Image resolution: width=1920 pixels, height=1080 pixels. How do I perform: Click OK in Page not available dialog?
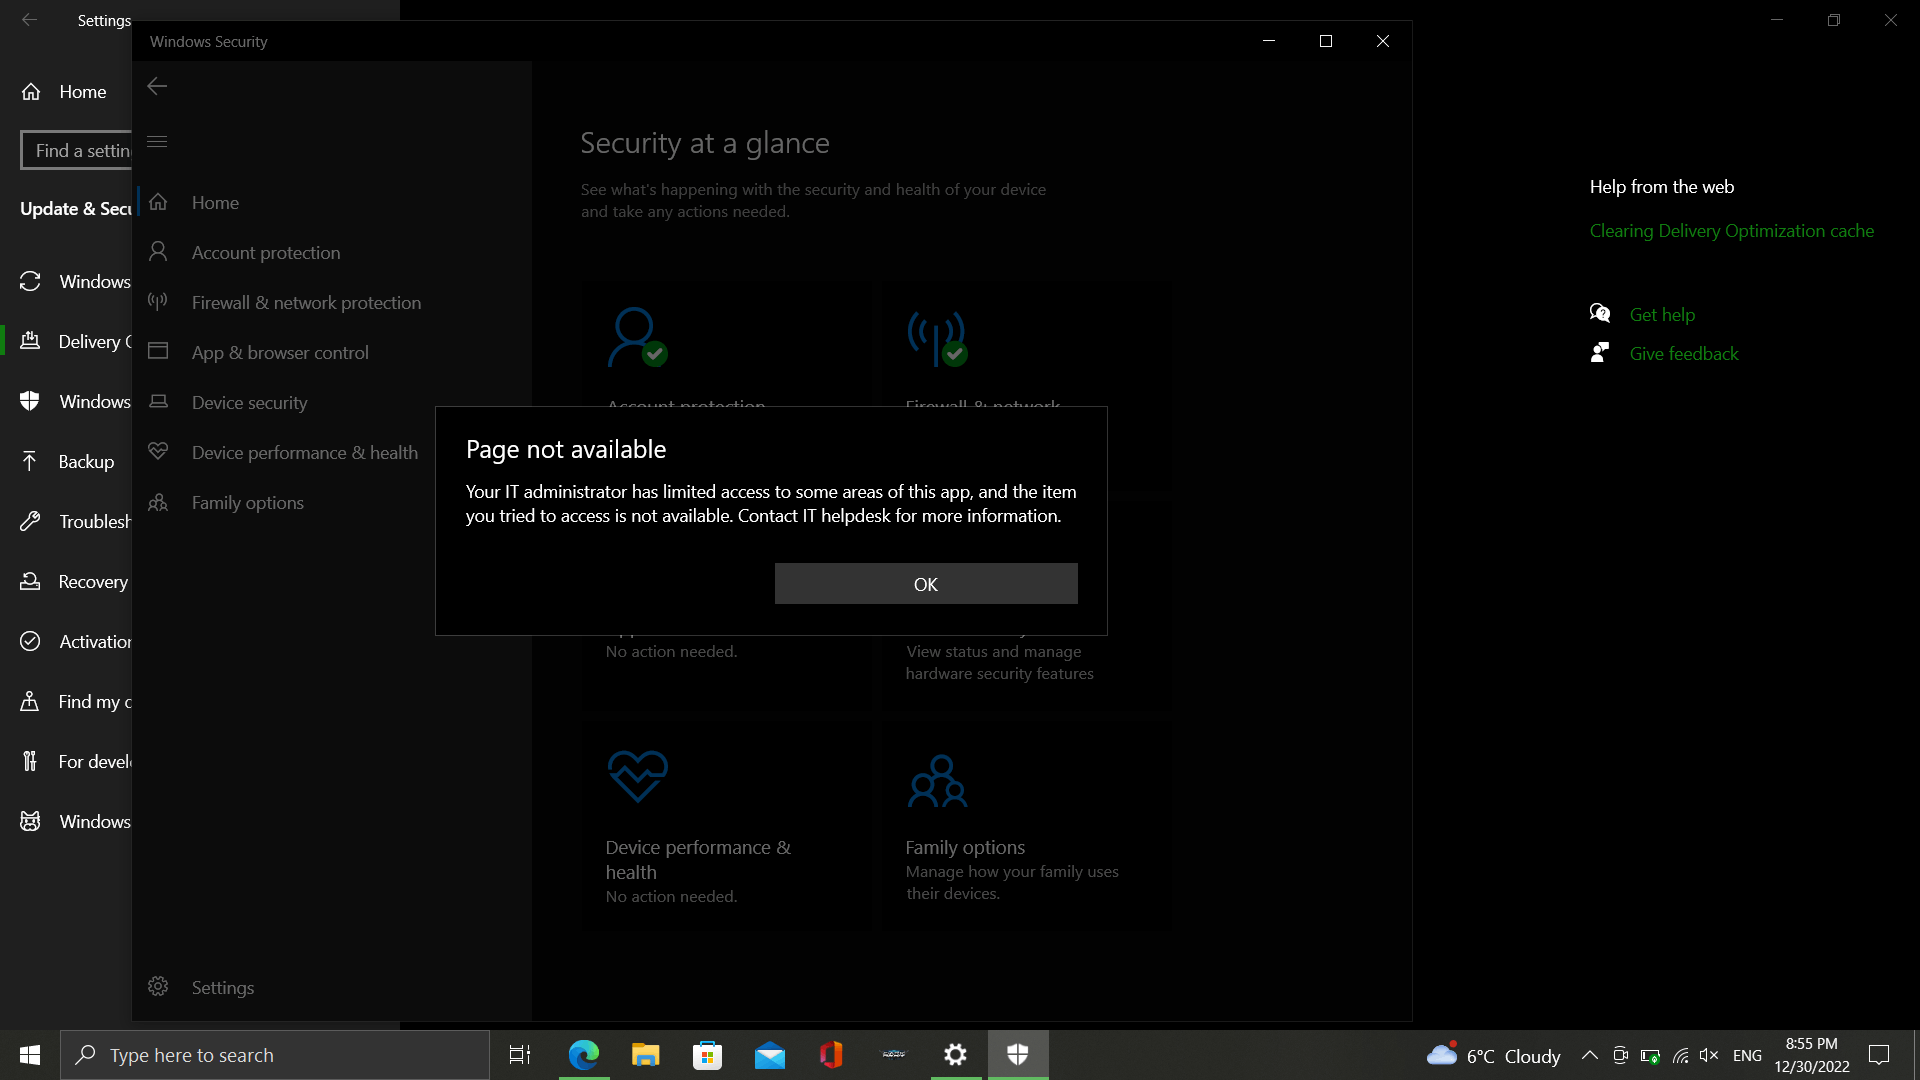(926, 584)
